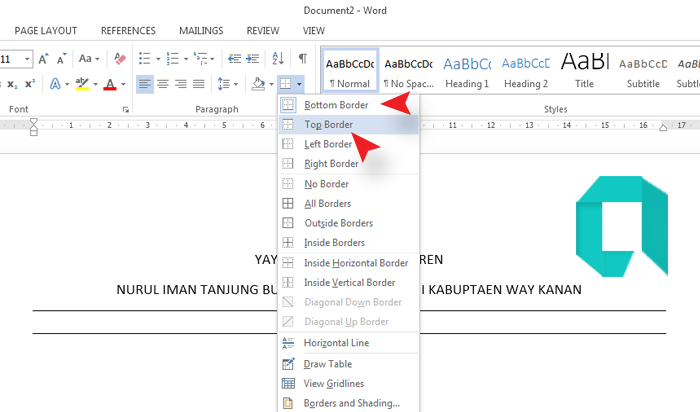This screenshot has height=412, width=700.
Task: Open the font color dropdown arrow
Action: pyautogui.click(x=123, y=84)
